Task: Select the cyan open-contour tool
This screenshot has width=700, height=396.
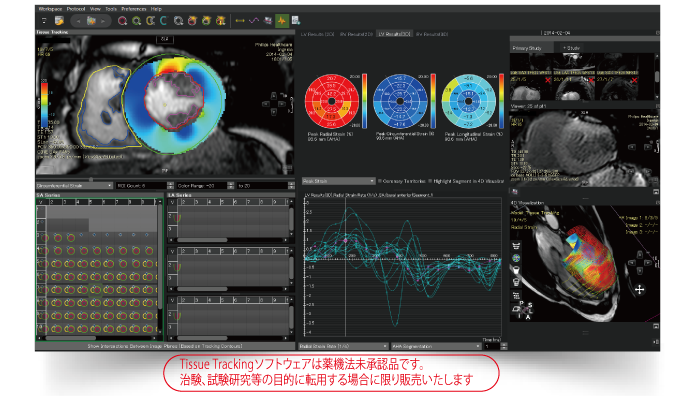Action: click(163, 21)
